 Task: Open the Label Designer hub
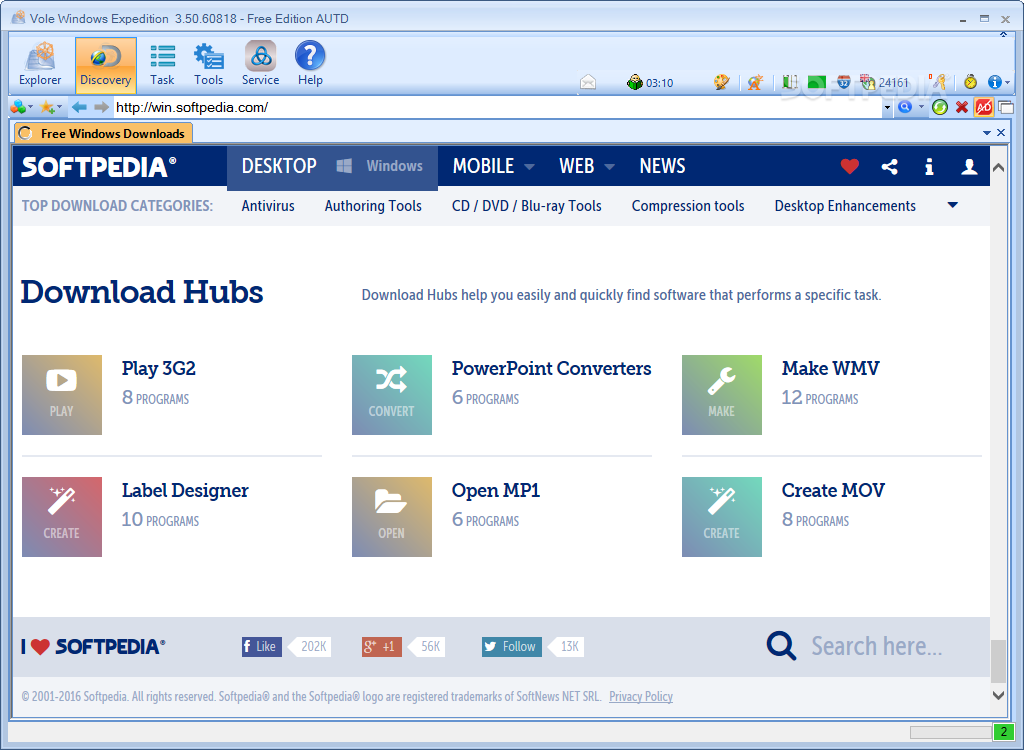(185, 490)
